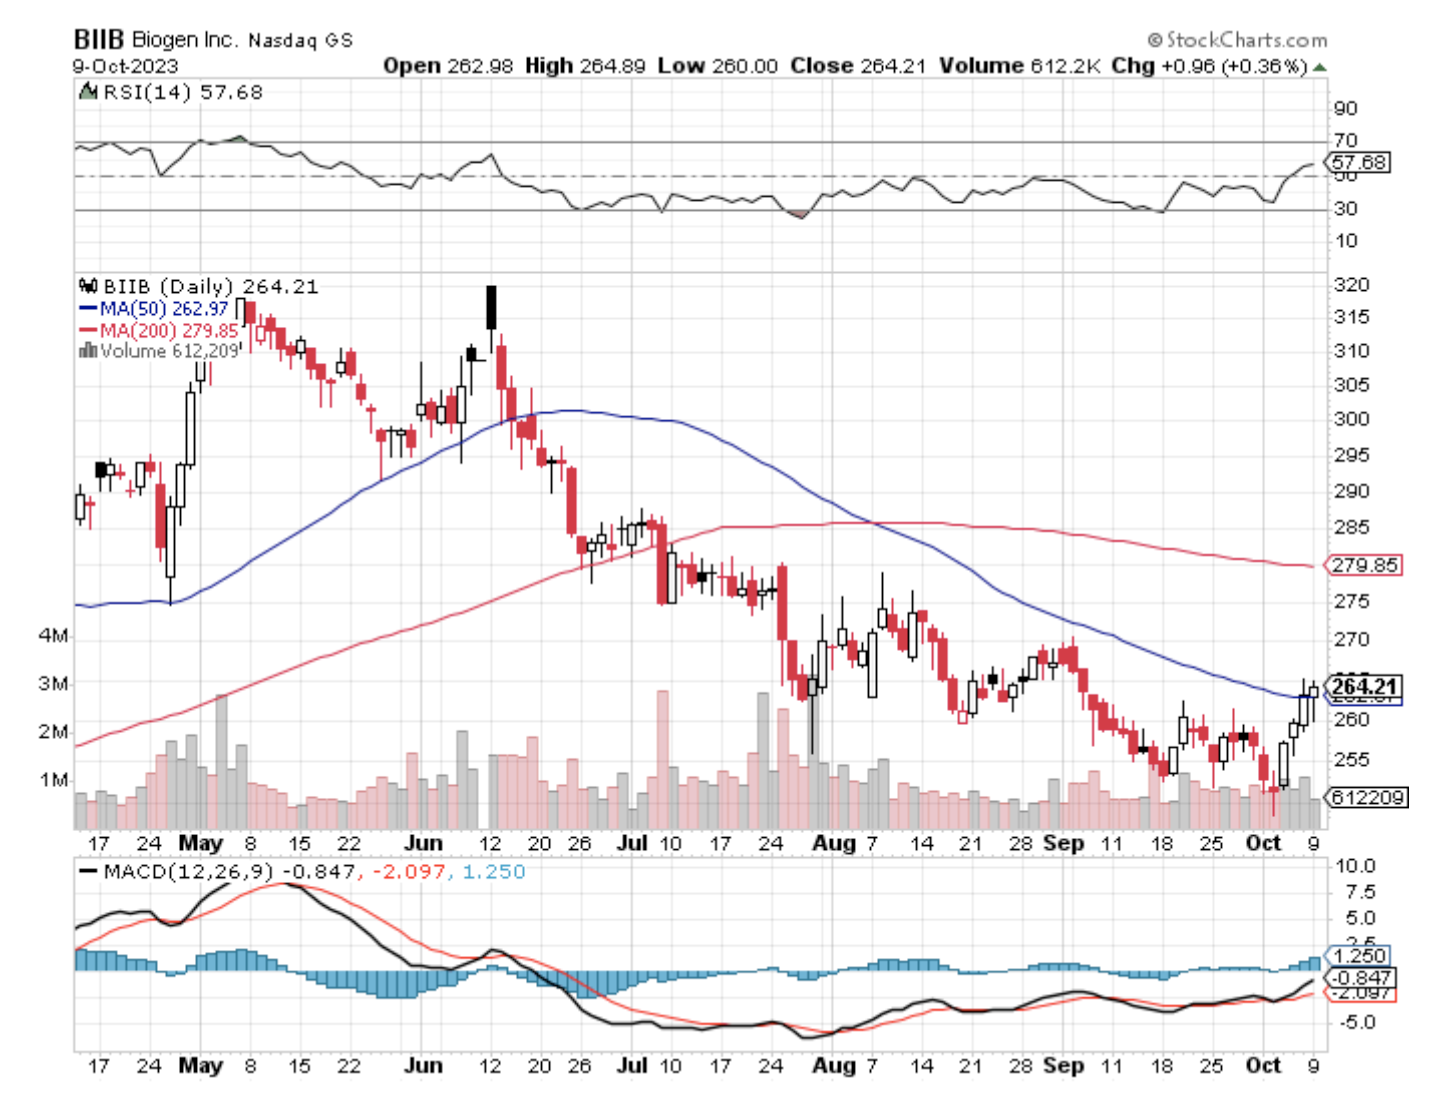Select the -5.0 label on the MACD axis
This screenshot has height=1114, width=1436.
(x=1356, y=1022)
